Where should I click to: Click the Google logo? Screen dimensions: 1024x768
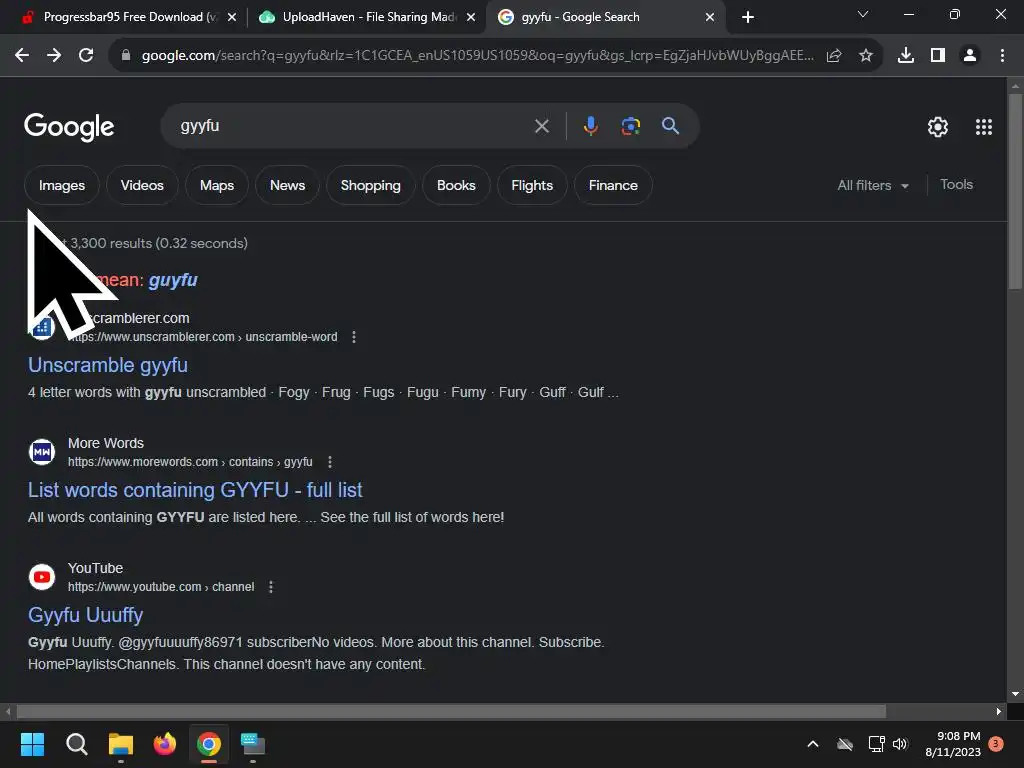point(69,127)
